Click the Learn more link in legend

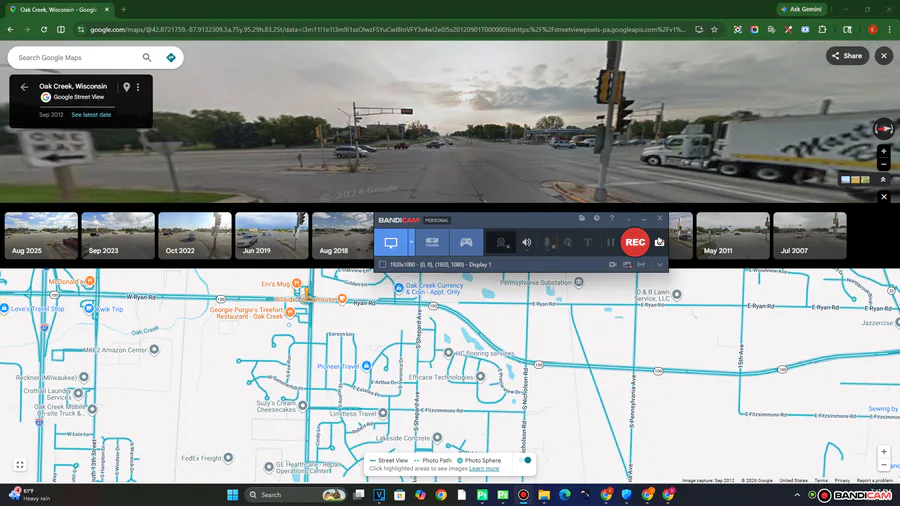(x=484, y=469)
